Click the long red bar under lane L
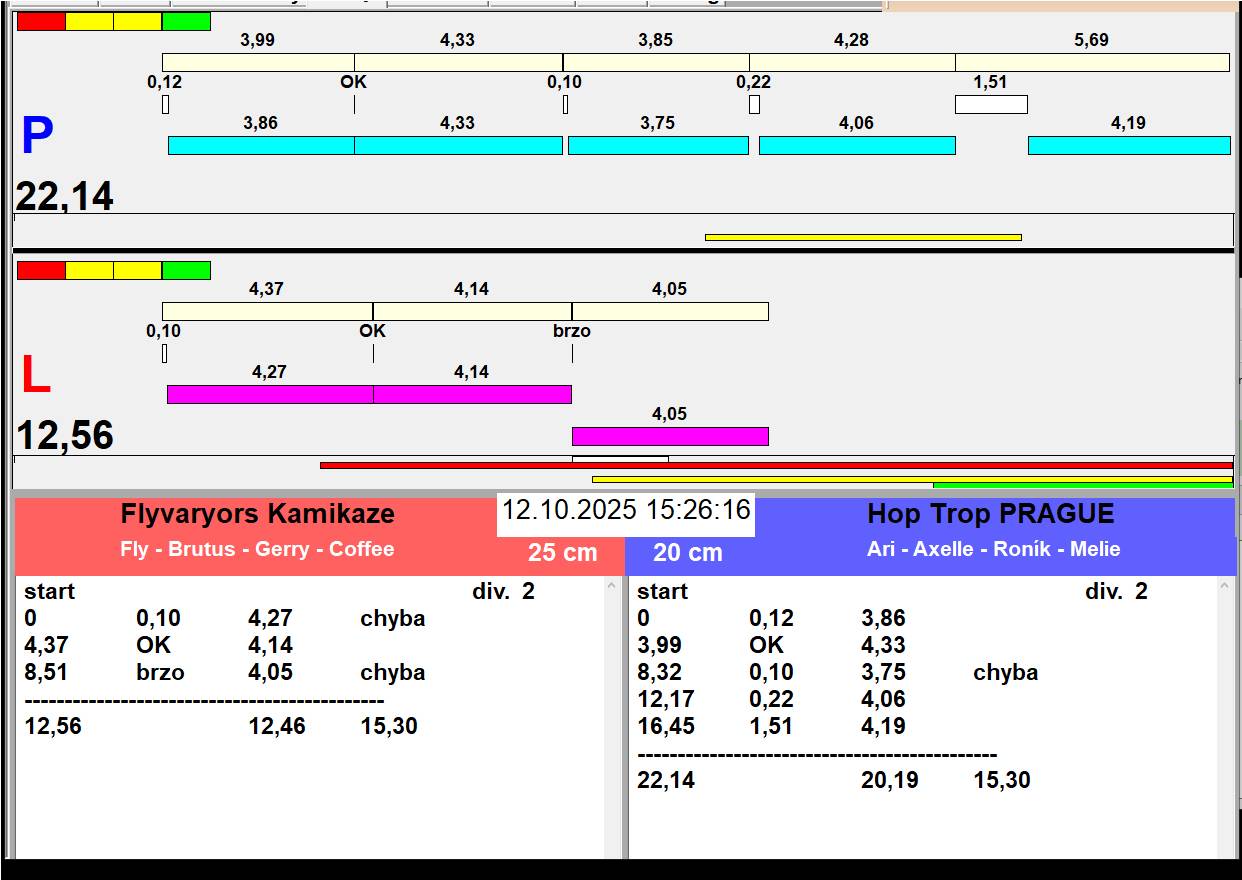Image resolution: width=1242 pixels, height=880 pixels. coord(775,465)
